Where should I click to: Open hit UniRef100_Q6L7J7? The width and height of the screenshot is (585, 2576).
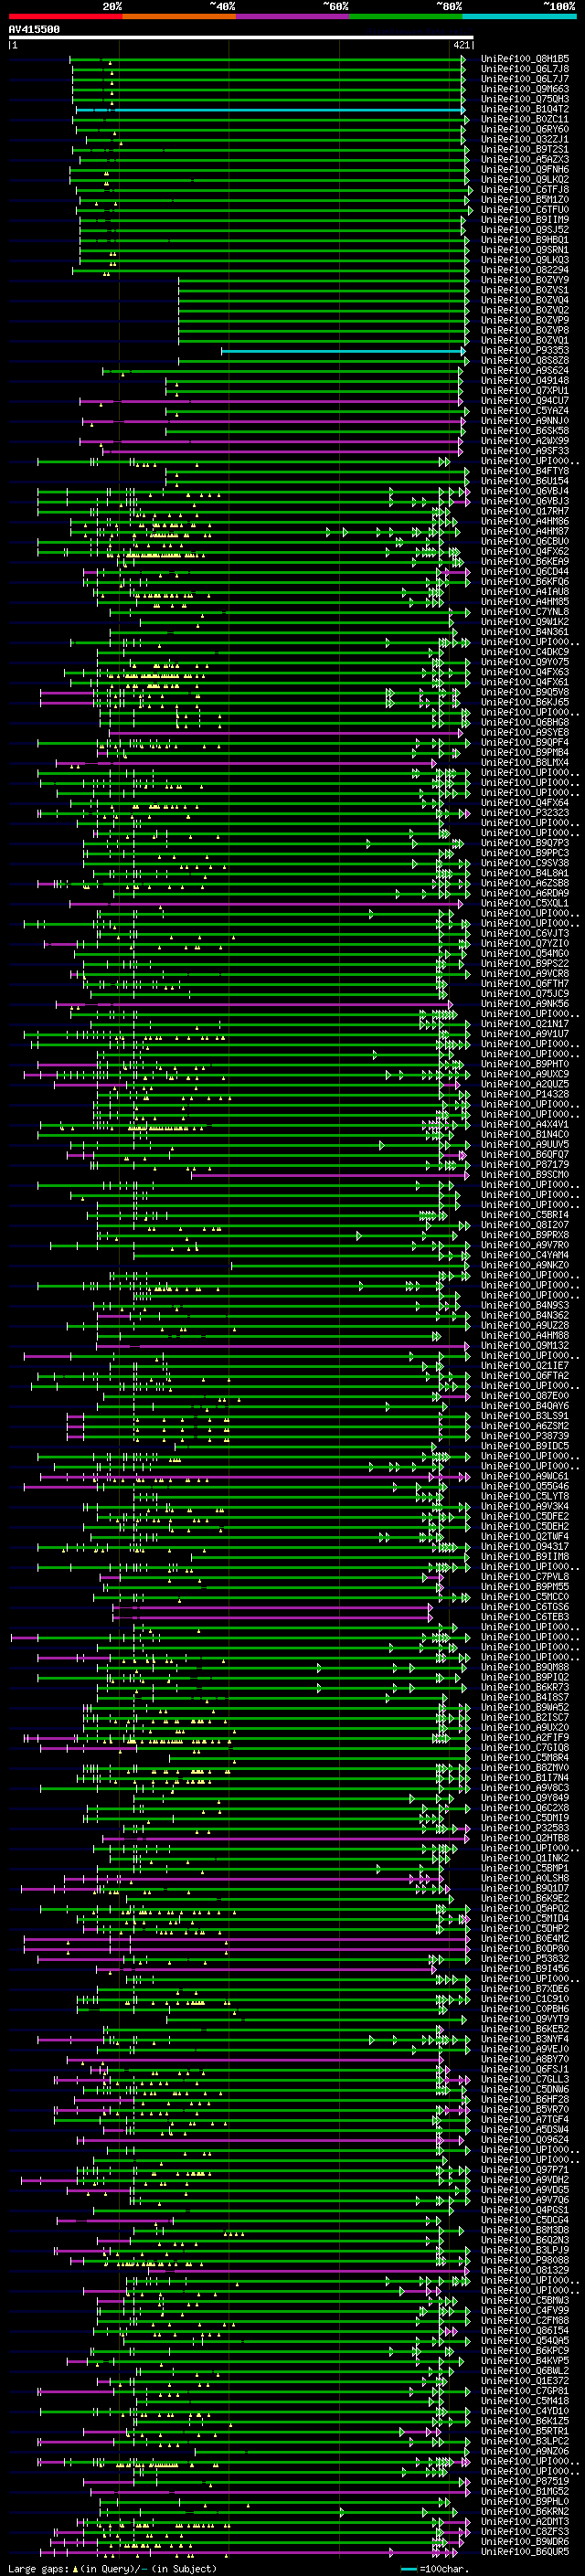click(x=525, y=79)
